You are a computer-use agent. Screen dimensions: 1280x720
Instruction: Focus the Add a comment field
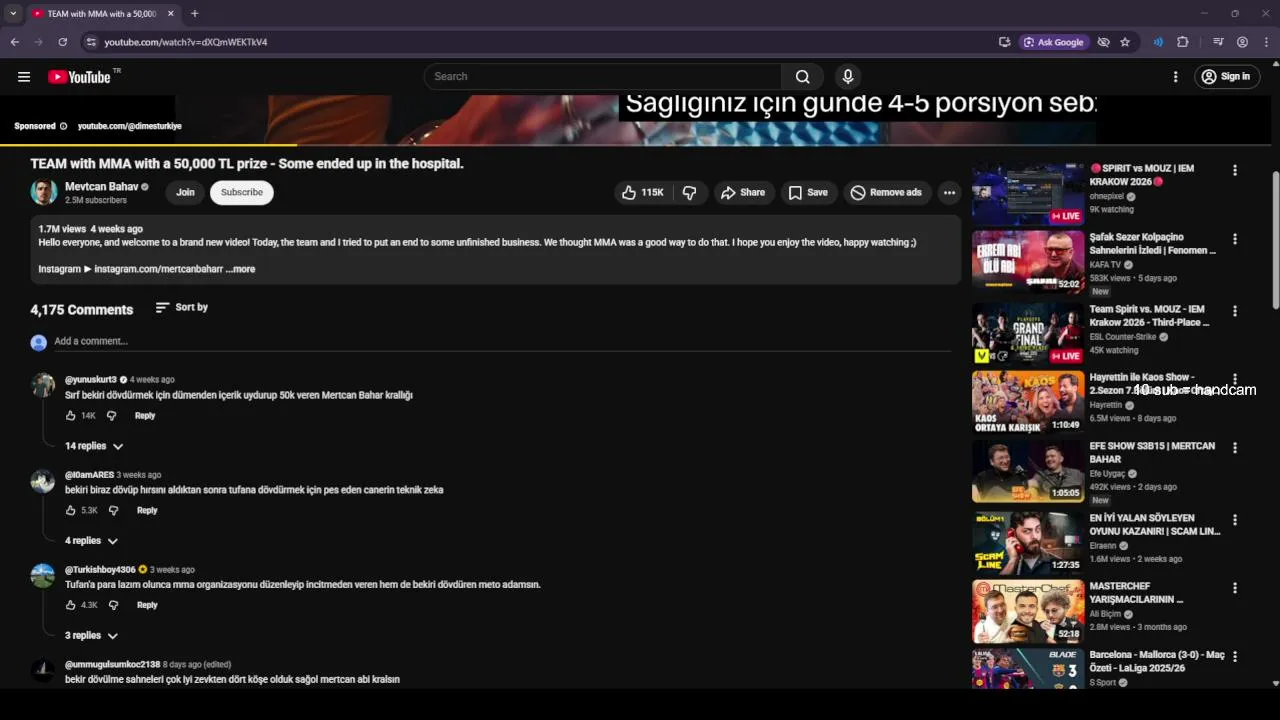(x=500, y=342)
